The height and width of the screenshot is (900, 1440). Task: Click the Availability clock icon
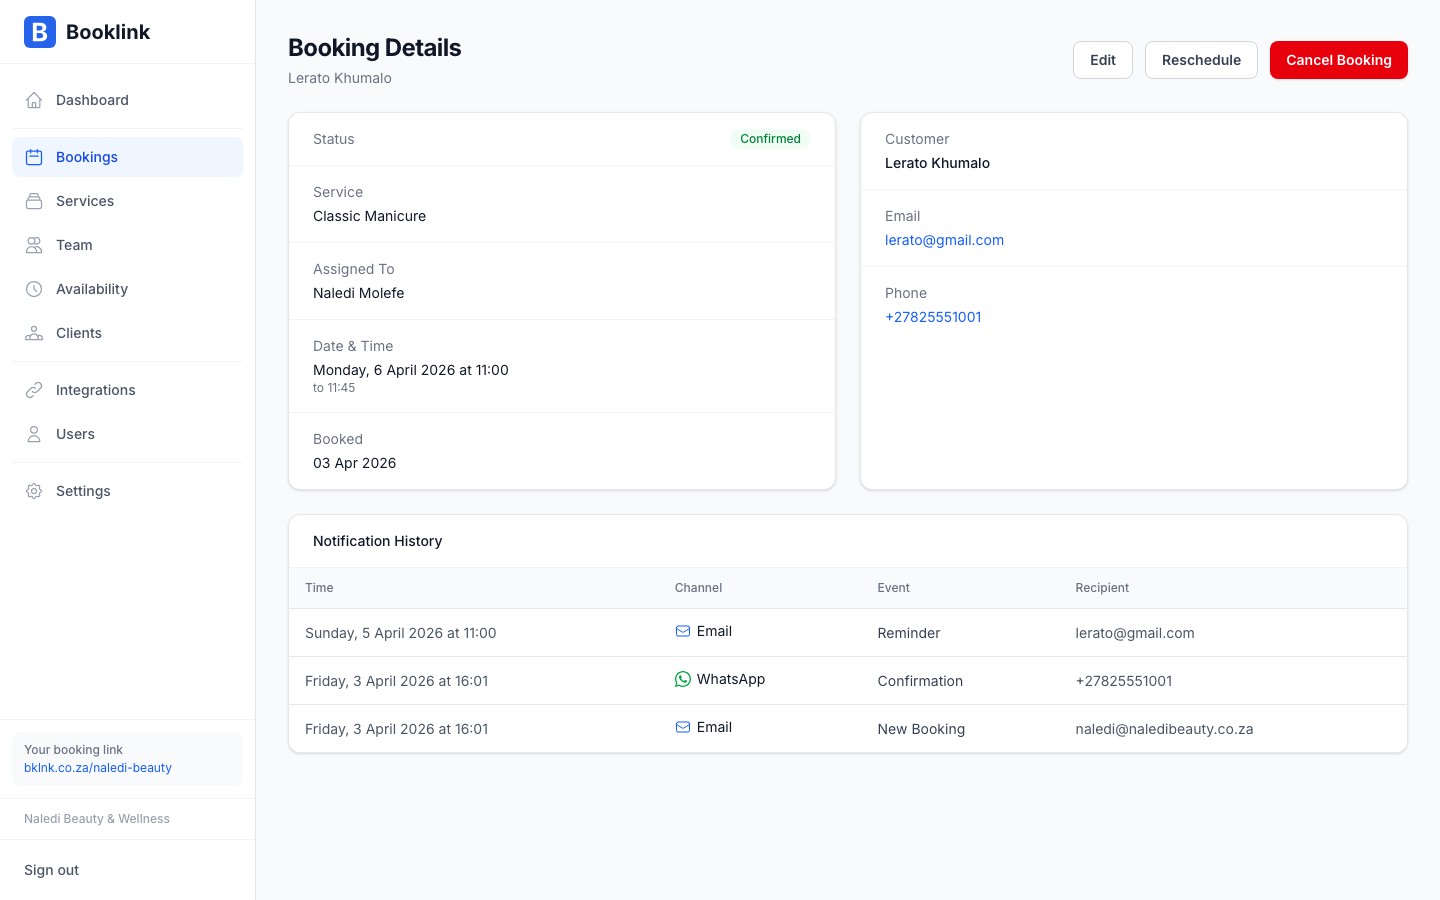pyautogui.click(x=34, y=289)
